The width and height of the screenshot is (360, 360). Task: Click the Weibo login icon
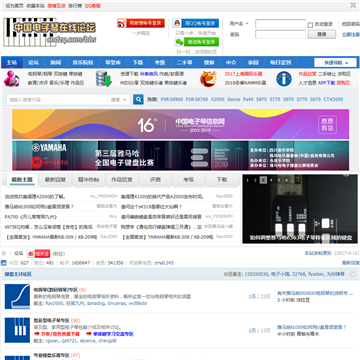tap(121, 23)
